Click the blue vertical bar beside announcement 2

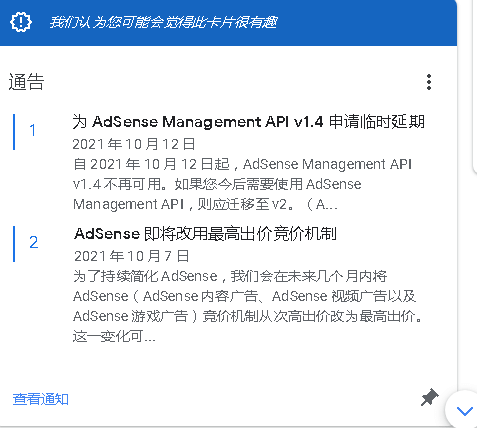tap(14, 244)
